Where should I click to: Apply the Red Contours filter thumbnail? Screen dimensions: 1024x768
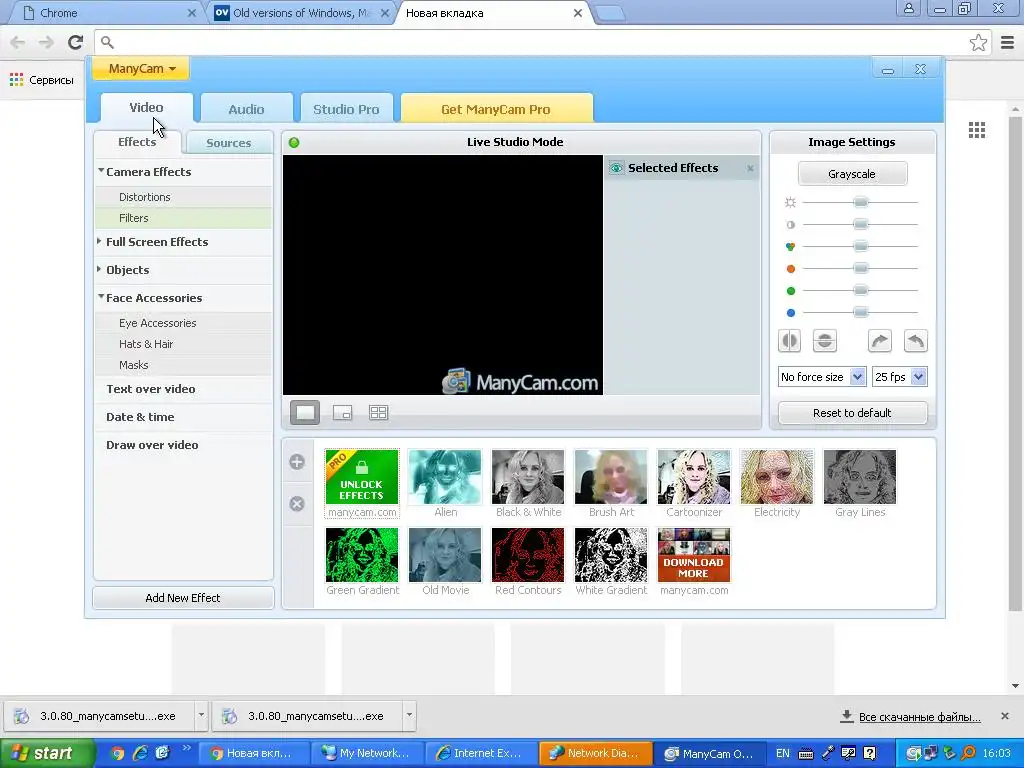pos(528,555)
